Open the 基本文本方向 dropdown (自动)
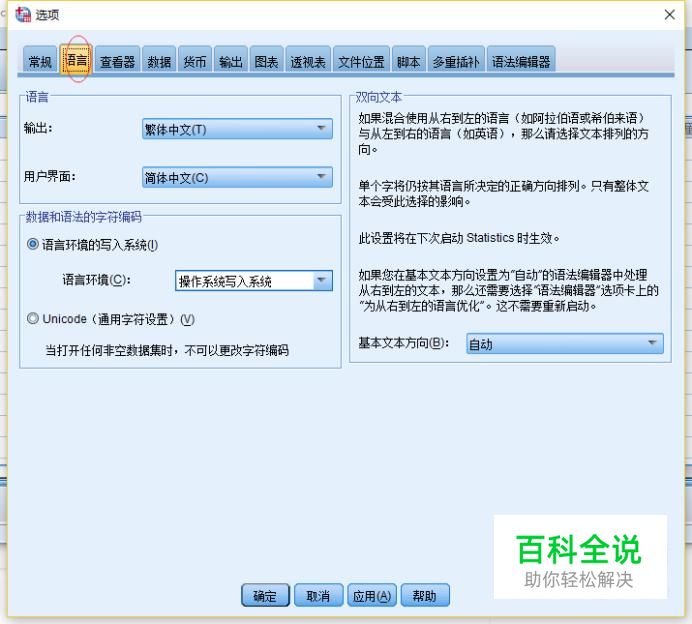Screen dimensions: 692x624 coord(564,343)
